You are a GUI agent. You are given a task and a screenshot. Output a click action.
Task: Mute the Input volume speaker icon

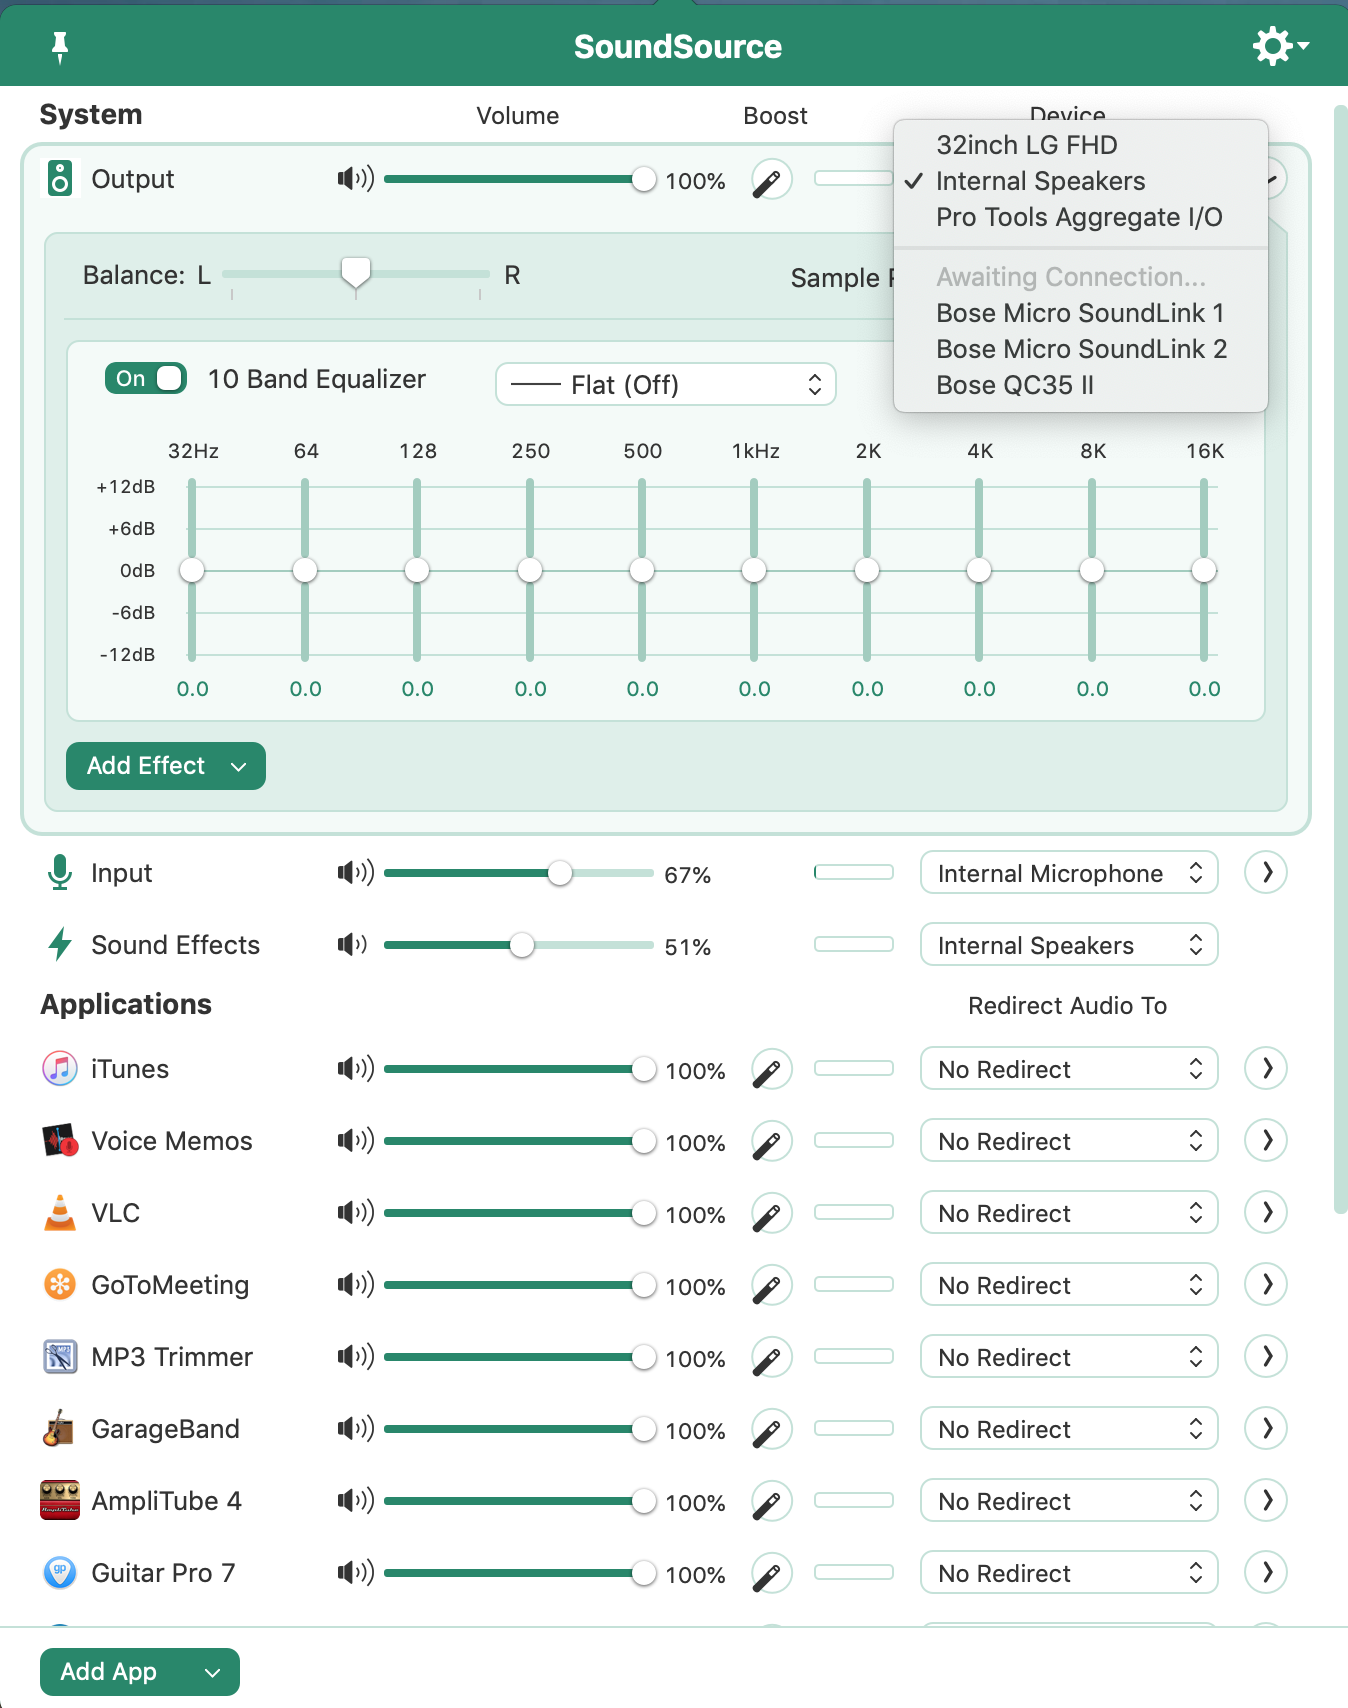(x=355, y=873)
